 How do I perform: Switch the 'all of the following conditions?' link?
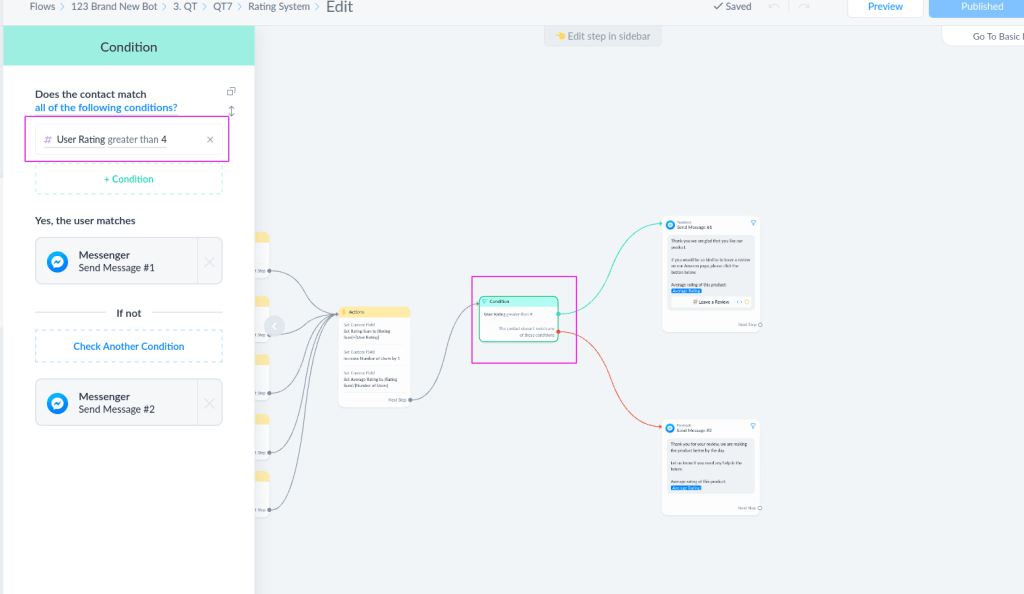pos(106,108)
